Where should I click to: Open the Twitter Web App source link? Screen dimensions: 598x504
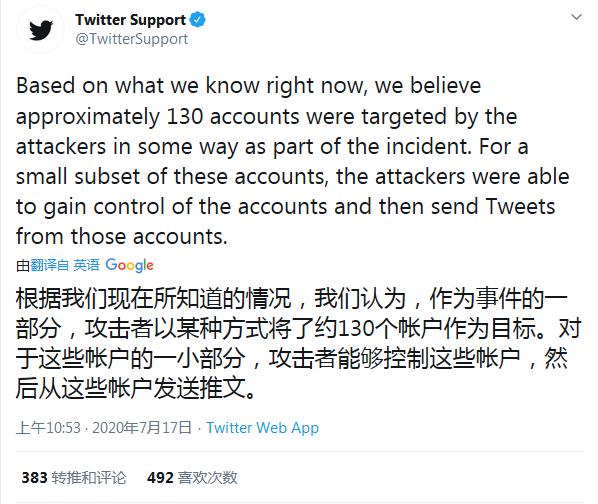(x=263, y=428)
